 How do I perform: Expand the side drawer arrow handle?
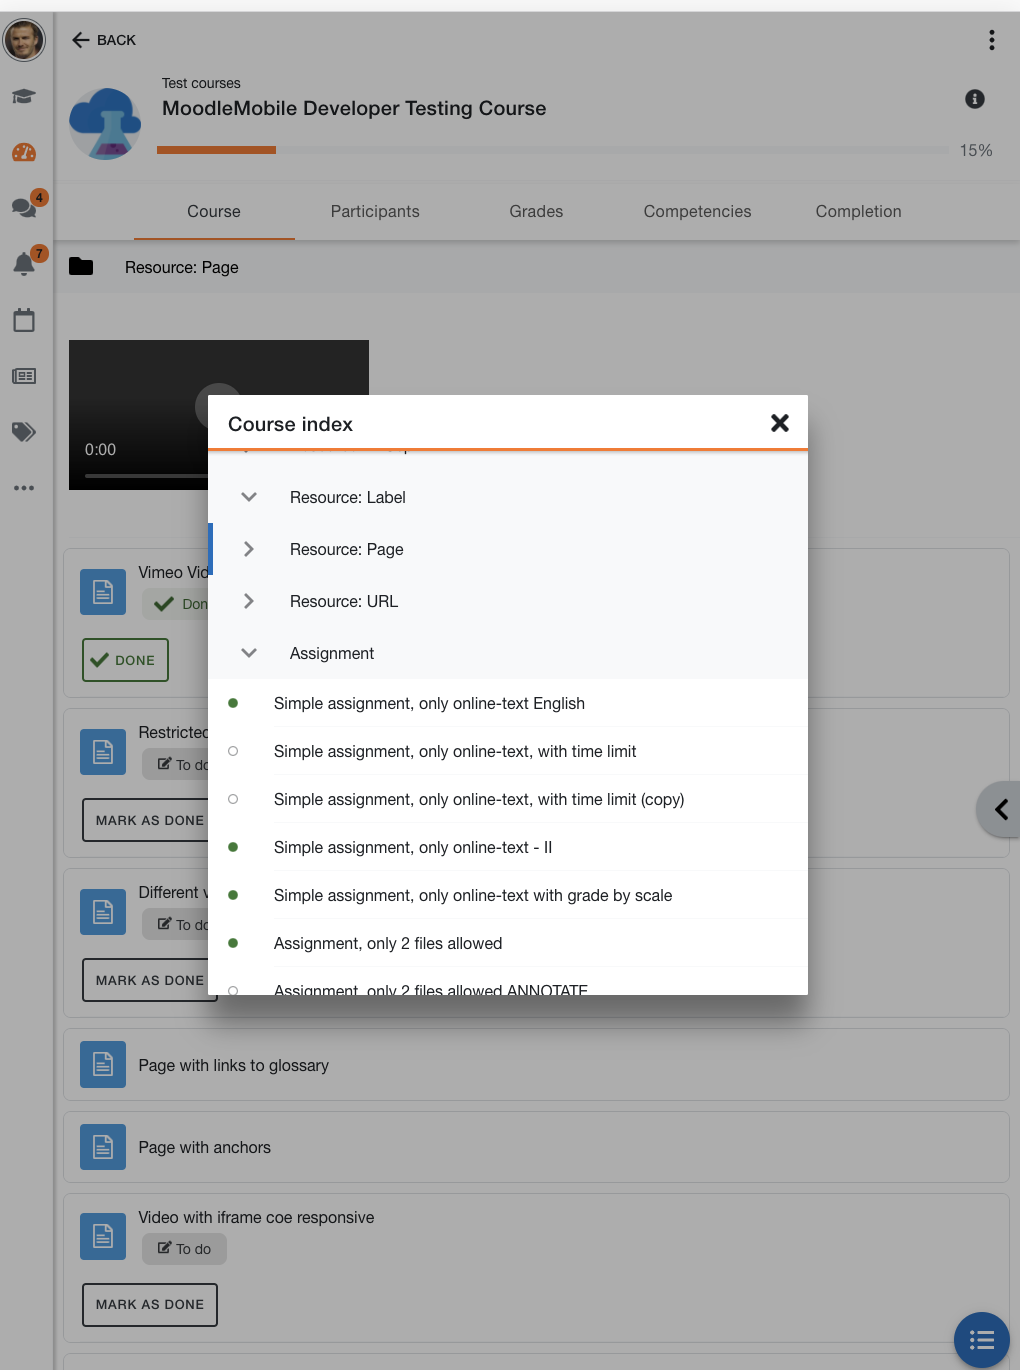[x=999, y=809]
